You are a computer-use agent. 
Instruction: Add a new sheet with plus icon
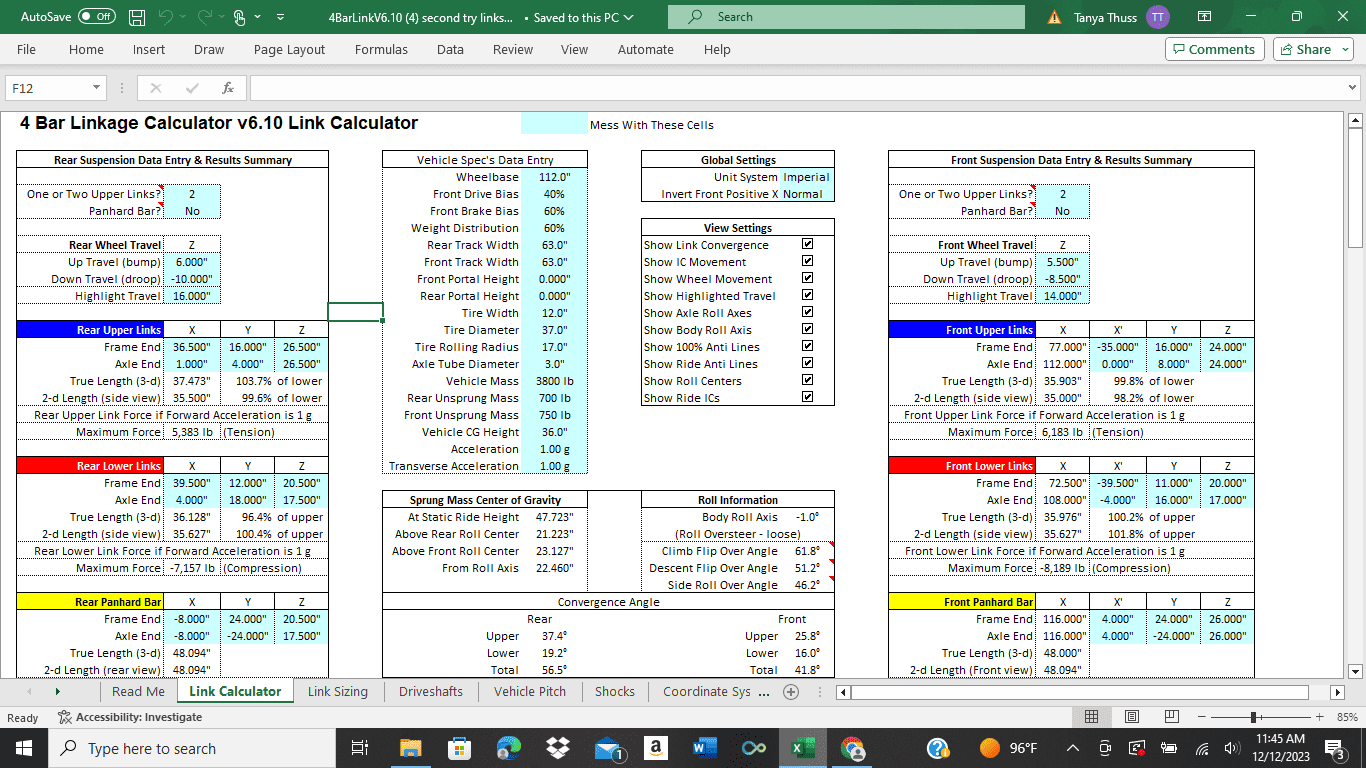791,691
